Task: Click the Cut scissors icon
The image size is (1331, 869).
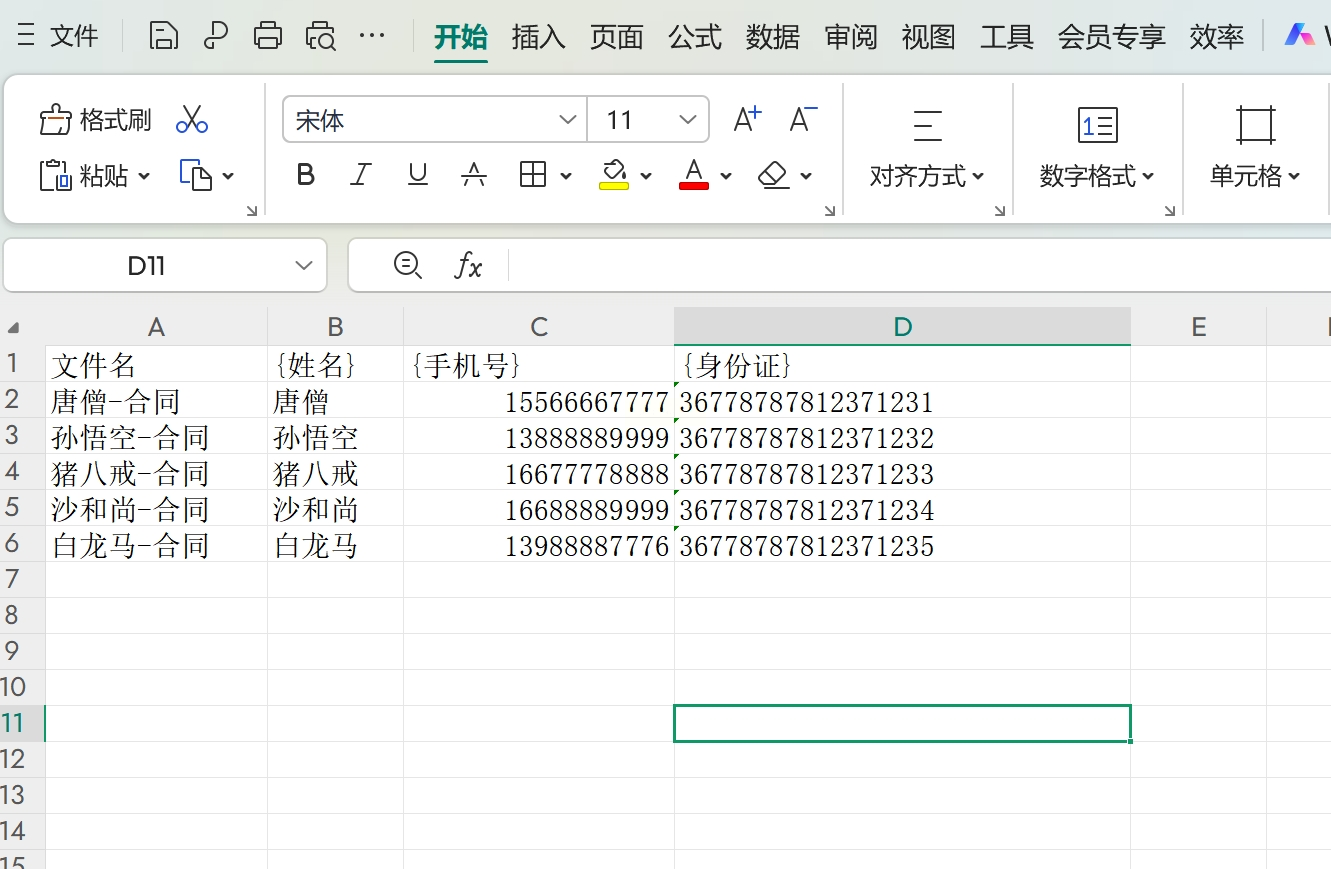Action: coord(191,120)
